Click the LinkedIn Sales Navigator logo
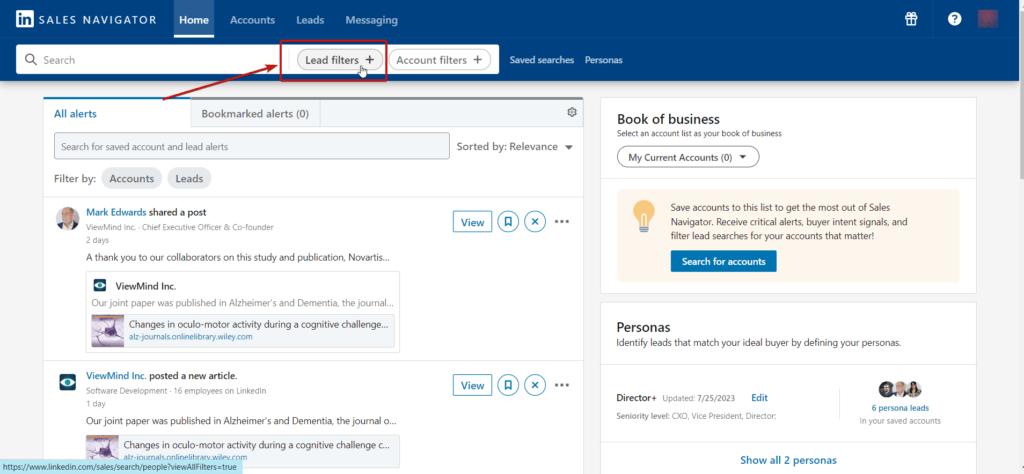The image size is (1024, 474). [x=86, y=20]
